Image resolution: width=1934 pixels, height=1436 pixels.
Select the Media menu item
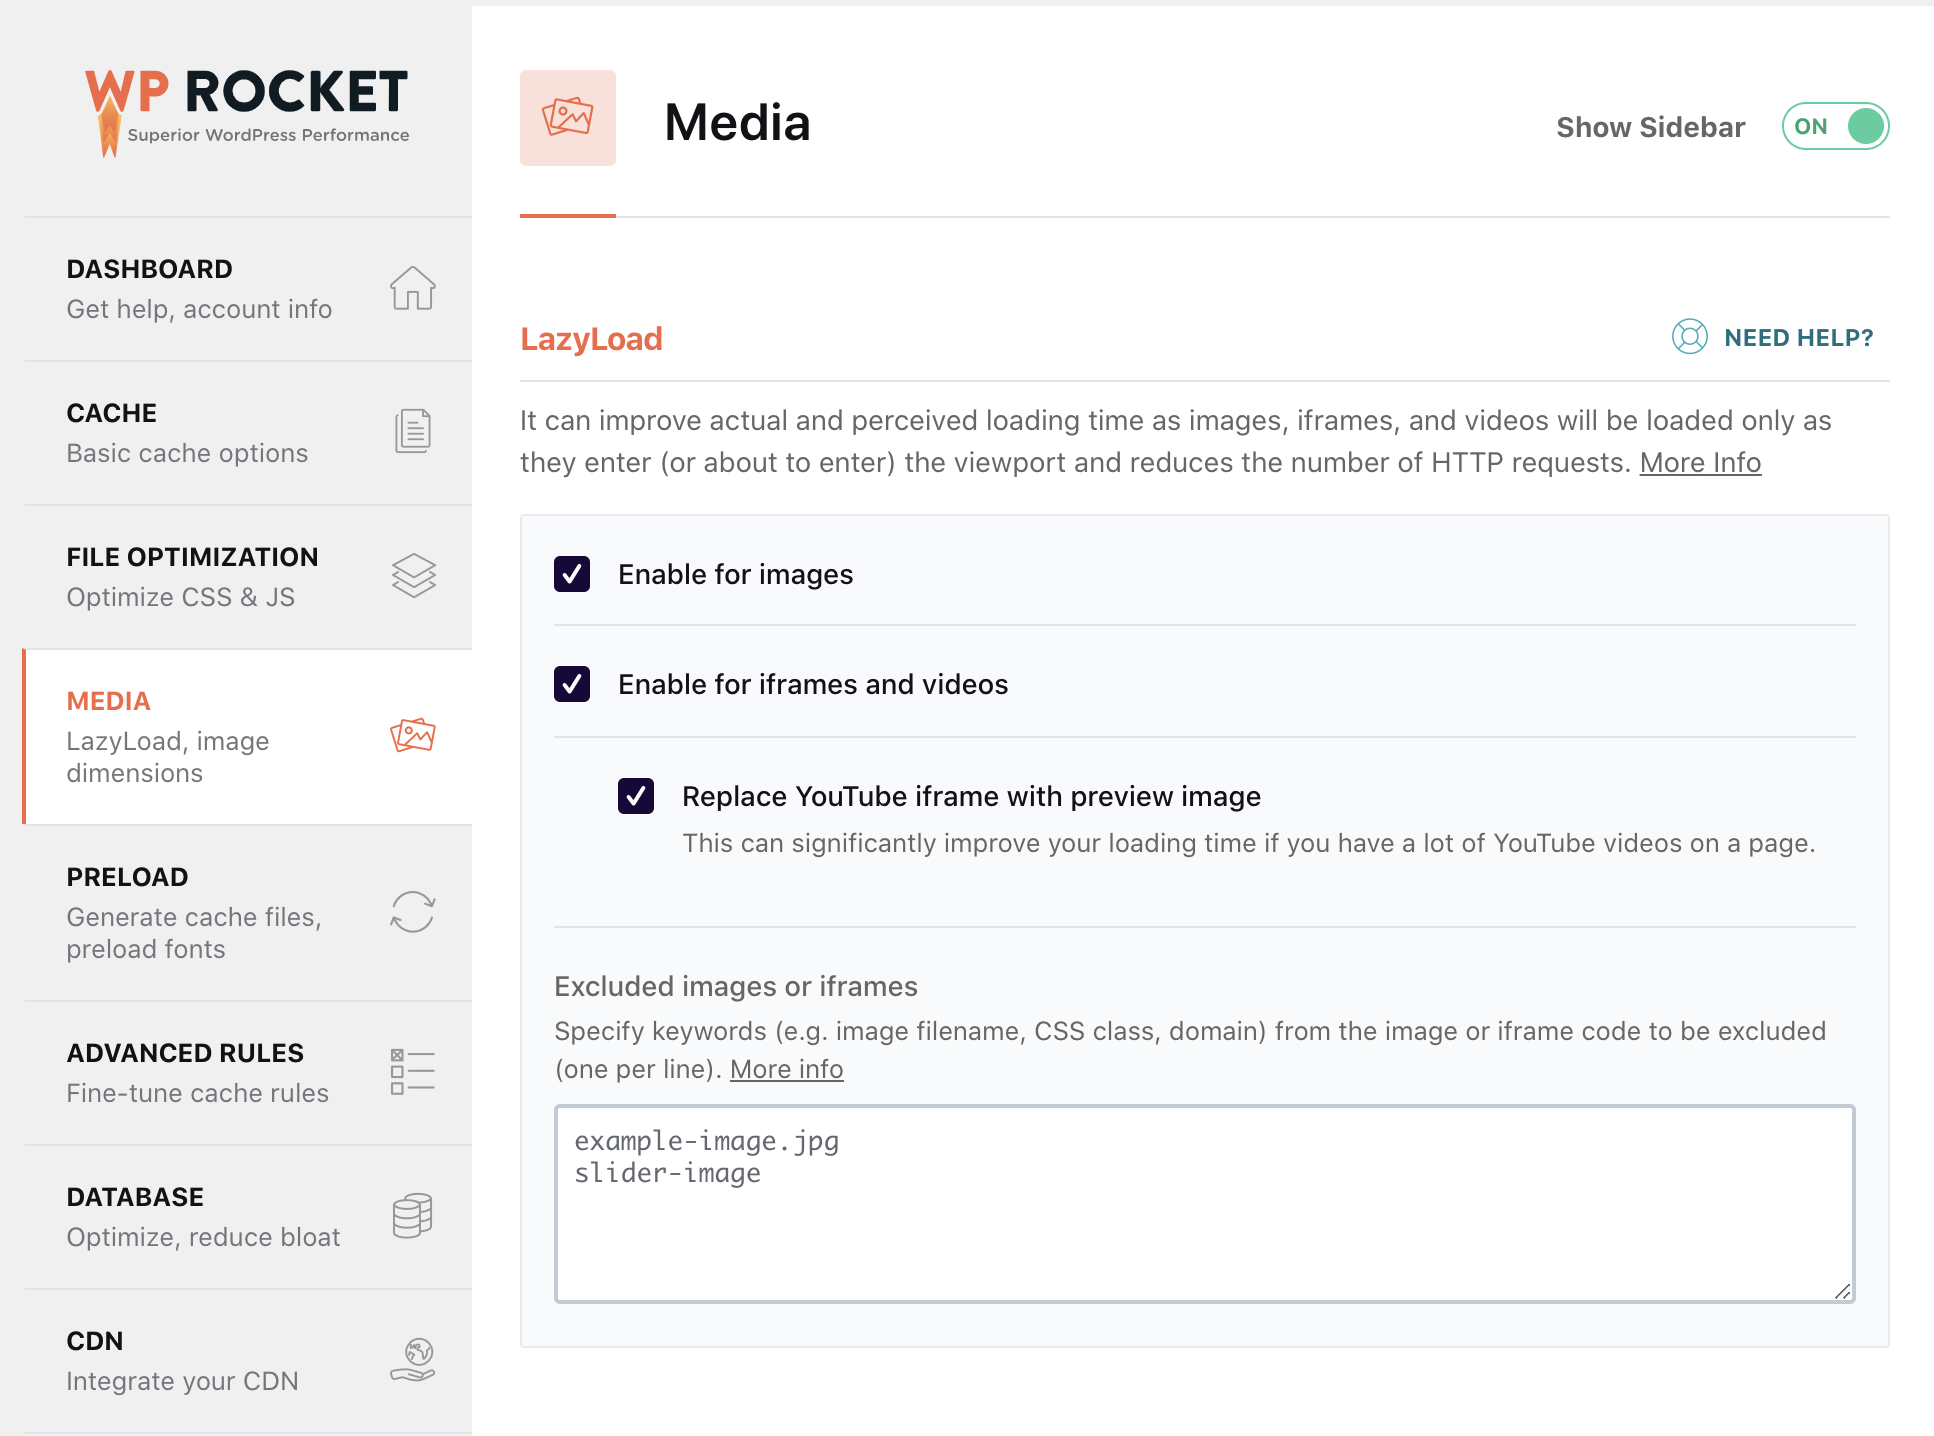coord(248,737)
